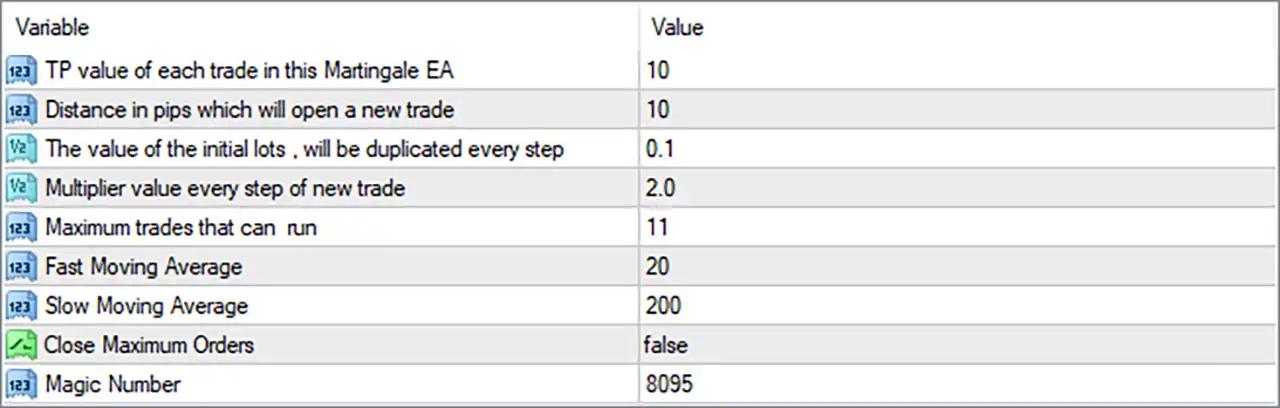Click the integer icon beside Maximum trades row
This screenshot has width=1280, height=408.
[22, 227]
